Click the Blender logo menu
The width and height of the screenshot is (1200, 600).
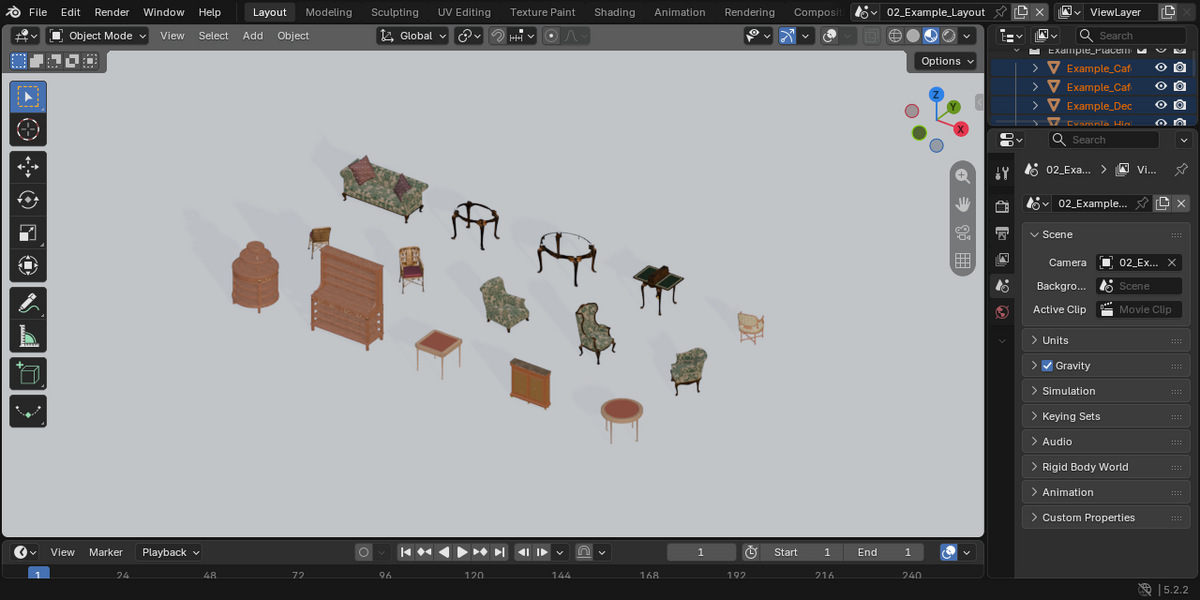point(12,12)
